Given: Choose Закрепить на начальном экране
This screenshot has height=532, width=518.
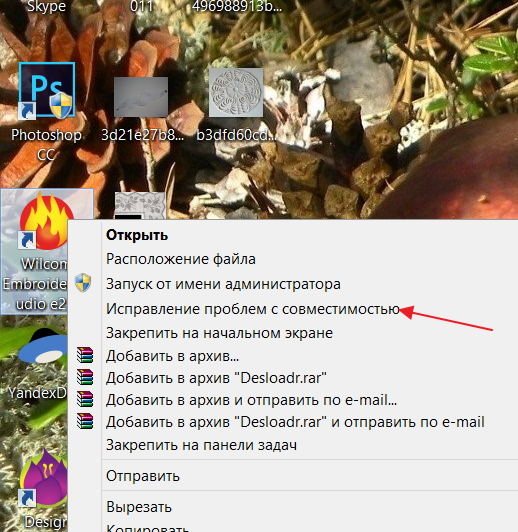Looking at the screenshot, I should 219,333.
